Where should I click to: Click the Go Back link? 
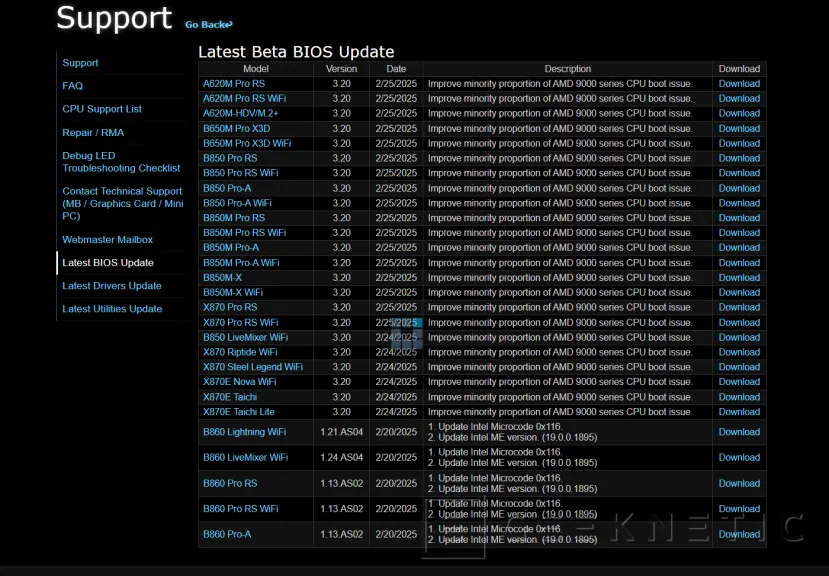(x=208, y=24)
